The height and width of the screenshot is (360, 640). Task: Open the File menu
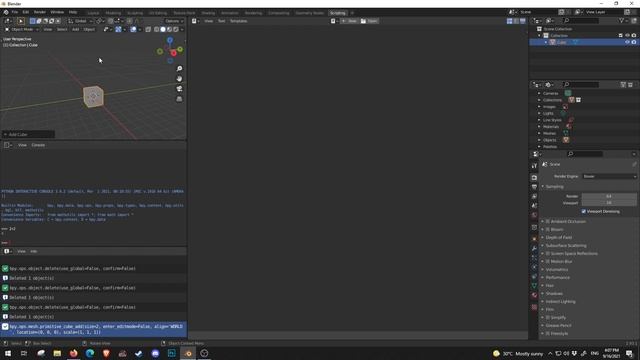pyautogui.click(x=15, y=12)
